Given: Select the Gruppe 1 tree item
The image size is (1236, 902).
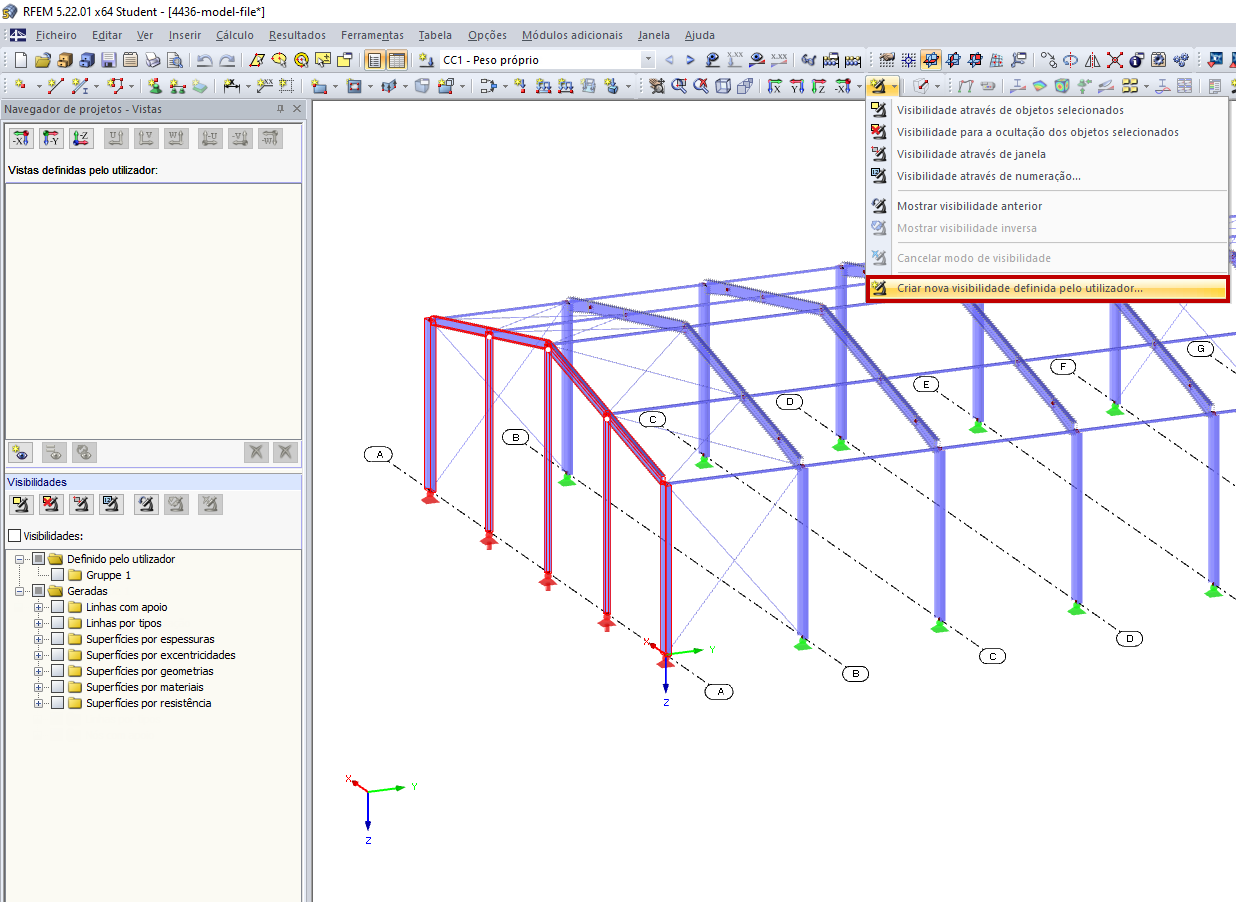Looking at the screenshot, I should pyautogui.click(x=108, y=575).
